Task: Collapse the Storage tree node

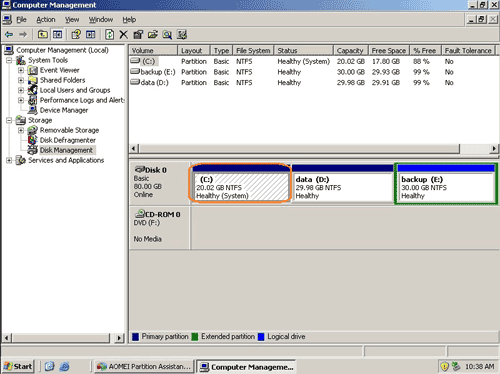Action: click(9, 120)
